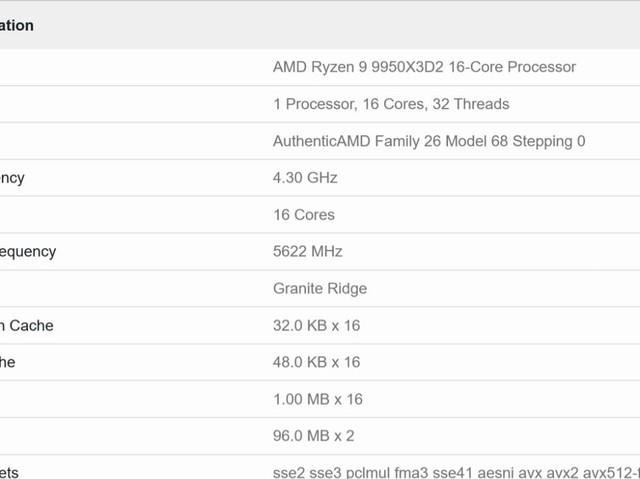Click the AuthenticAMD Family 26 Model 68 text
Viewport: 640px width, 479px height.
[429, 141]
